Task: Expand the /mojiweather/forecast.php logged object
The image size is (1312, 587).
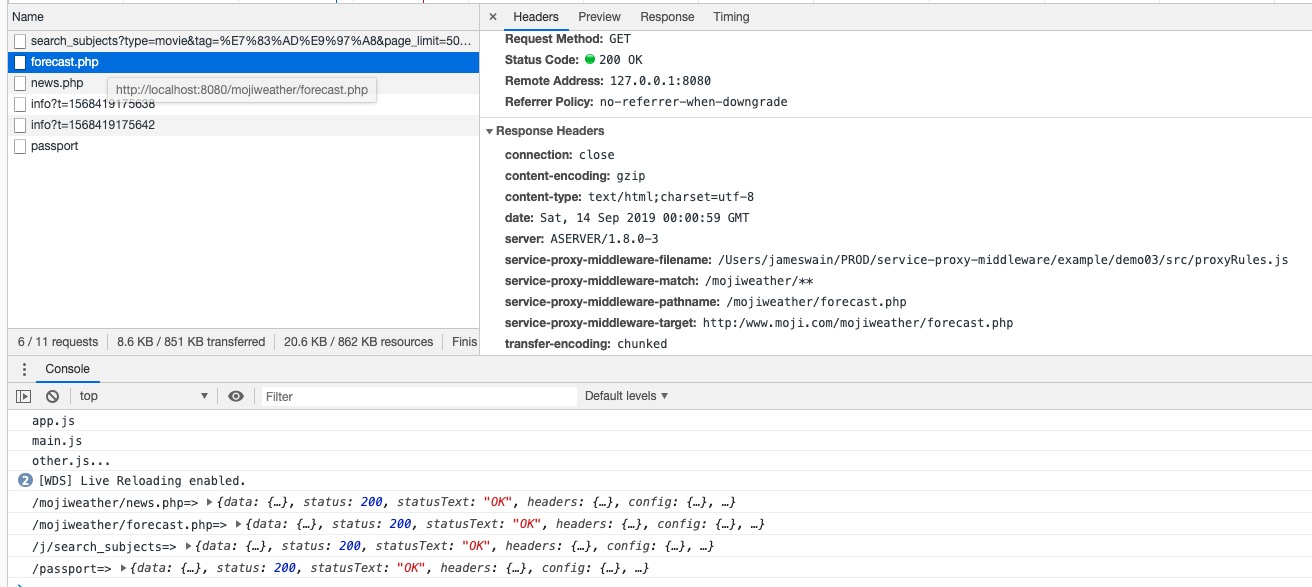Action: pyautogui.click(x=238, y=524)
